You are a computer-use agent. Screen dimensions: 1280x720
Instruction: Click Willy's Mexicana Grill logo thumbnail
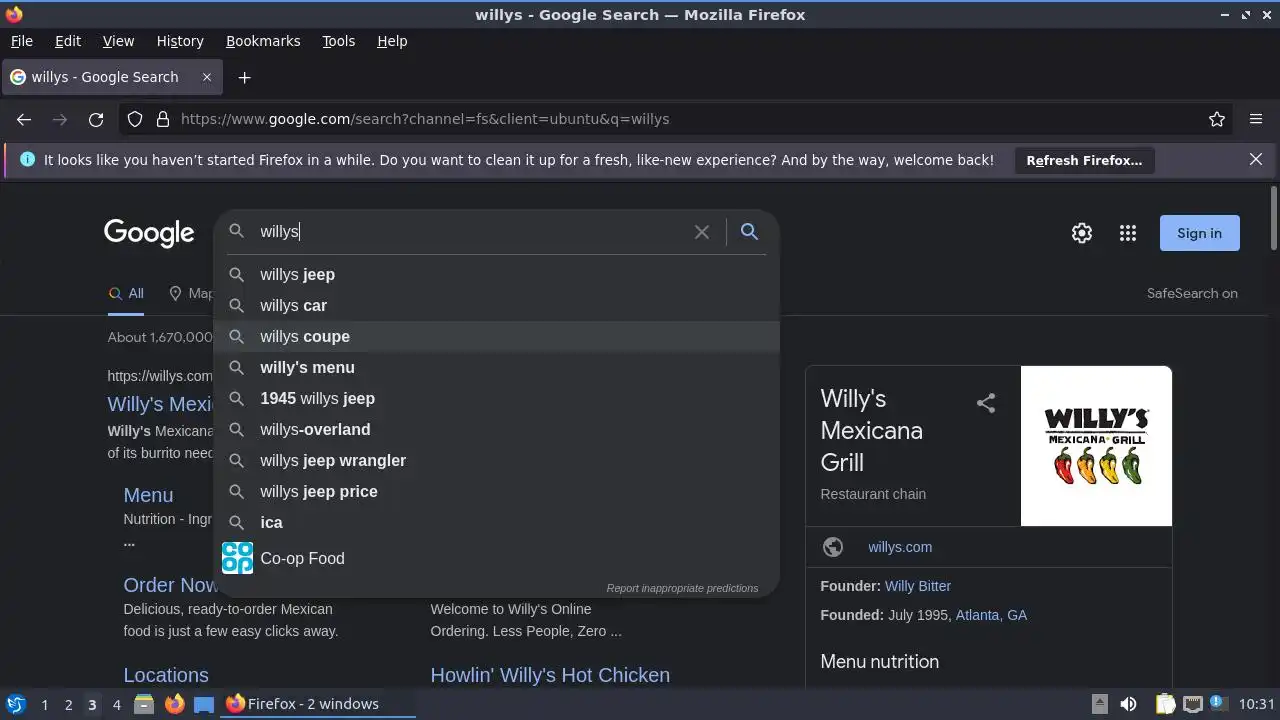1096,446
